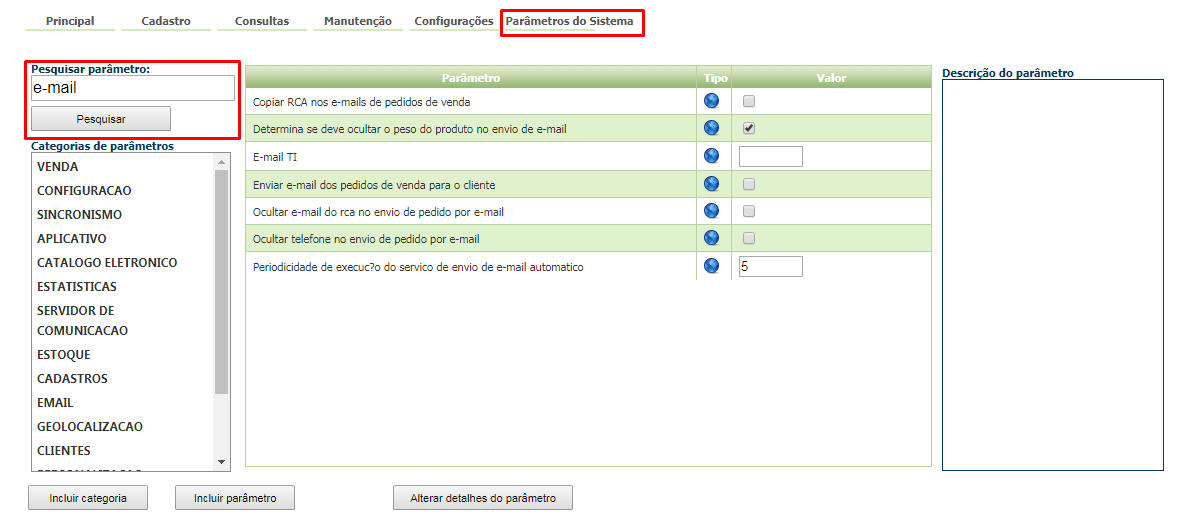Select the CATALOGO ELETRONICO category
This screenshot has width=1199, height=520.
[x=107, y=262]
